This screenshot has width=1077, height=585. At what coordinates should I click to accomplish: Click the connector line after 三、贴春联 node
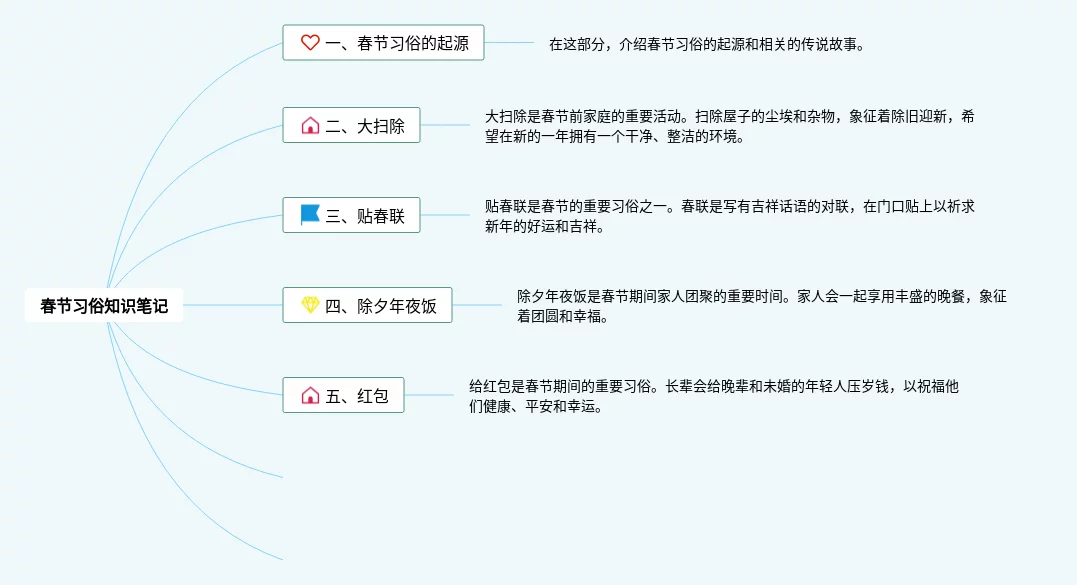pos(444,215)
